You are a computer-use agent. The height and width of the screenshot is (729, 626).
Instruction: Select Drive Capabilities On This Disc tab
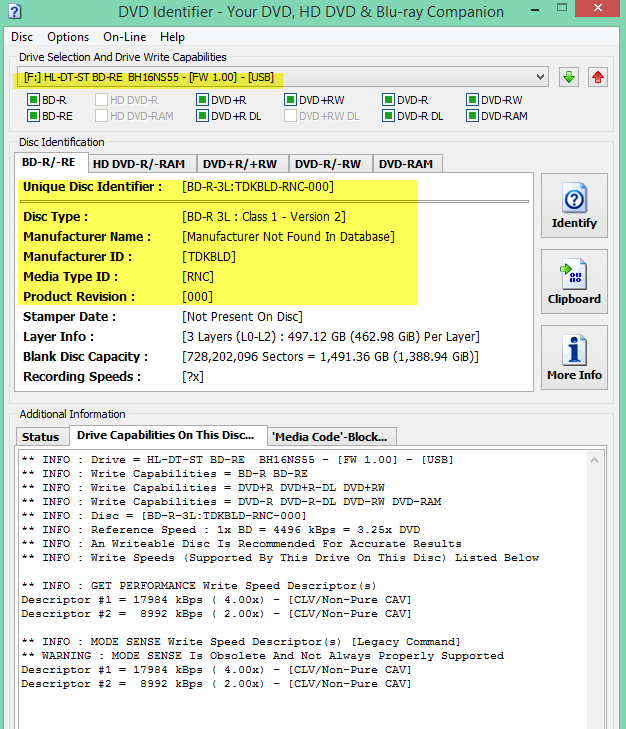click(166, 435)
